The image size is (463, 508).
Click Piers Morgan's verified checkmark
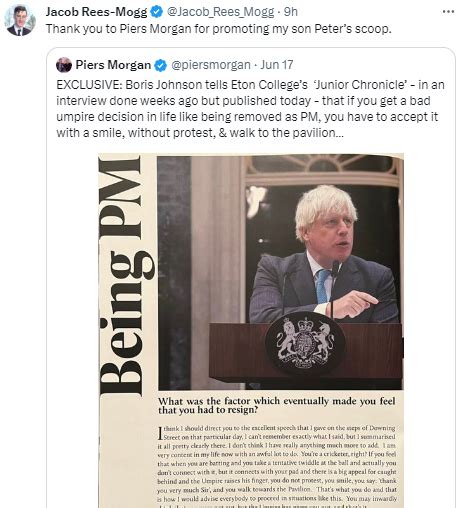(x=161, y=65)
